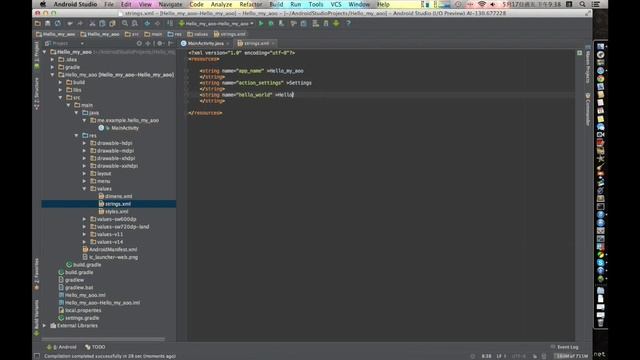Click the Save All toolbar icon
The height and width of the screenshot is (360, 640).
pyautogui.click(x=48, y=24)
